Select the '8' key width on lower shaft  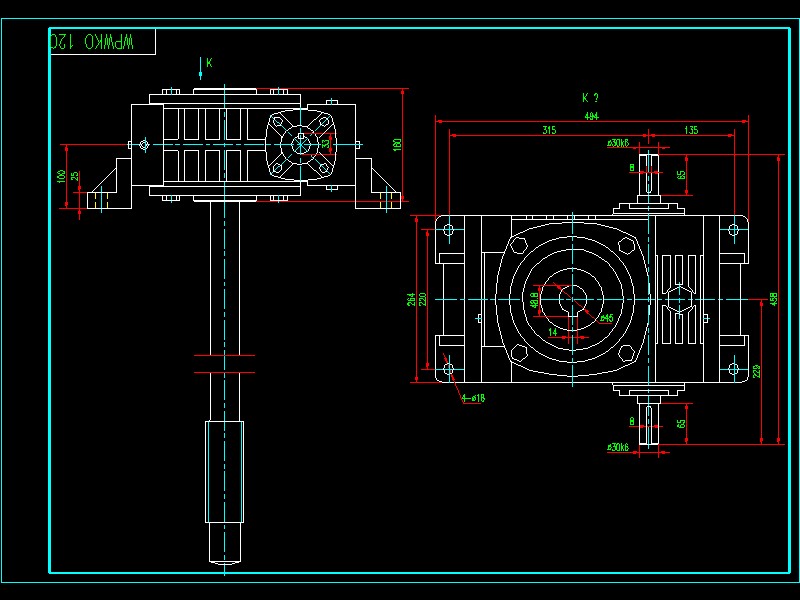[632, 421]
